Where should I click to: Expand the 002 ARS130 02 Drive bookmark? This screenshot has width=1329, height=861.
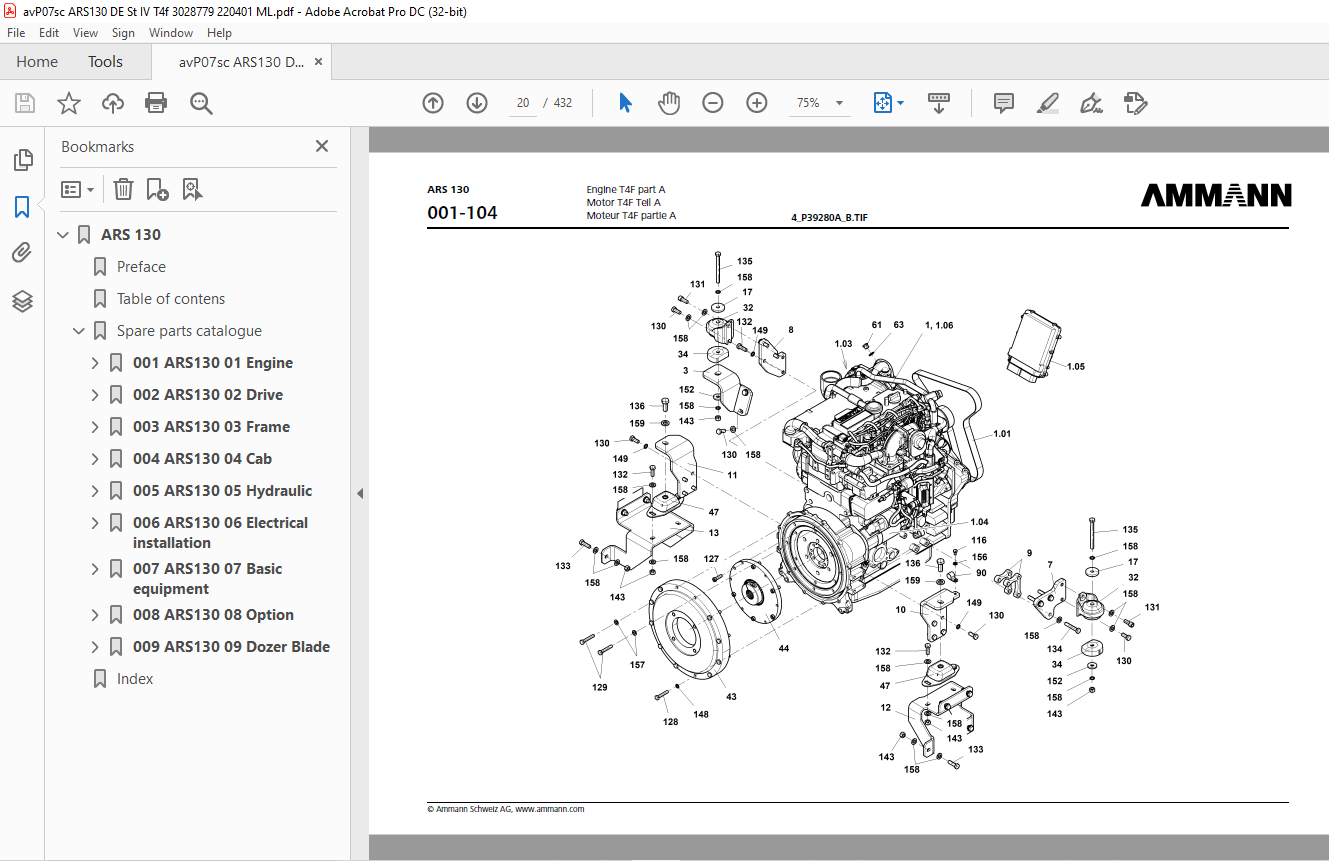click(x=95, y=395)
